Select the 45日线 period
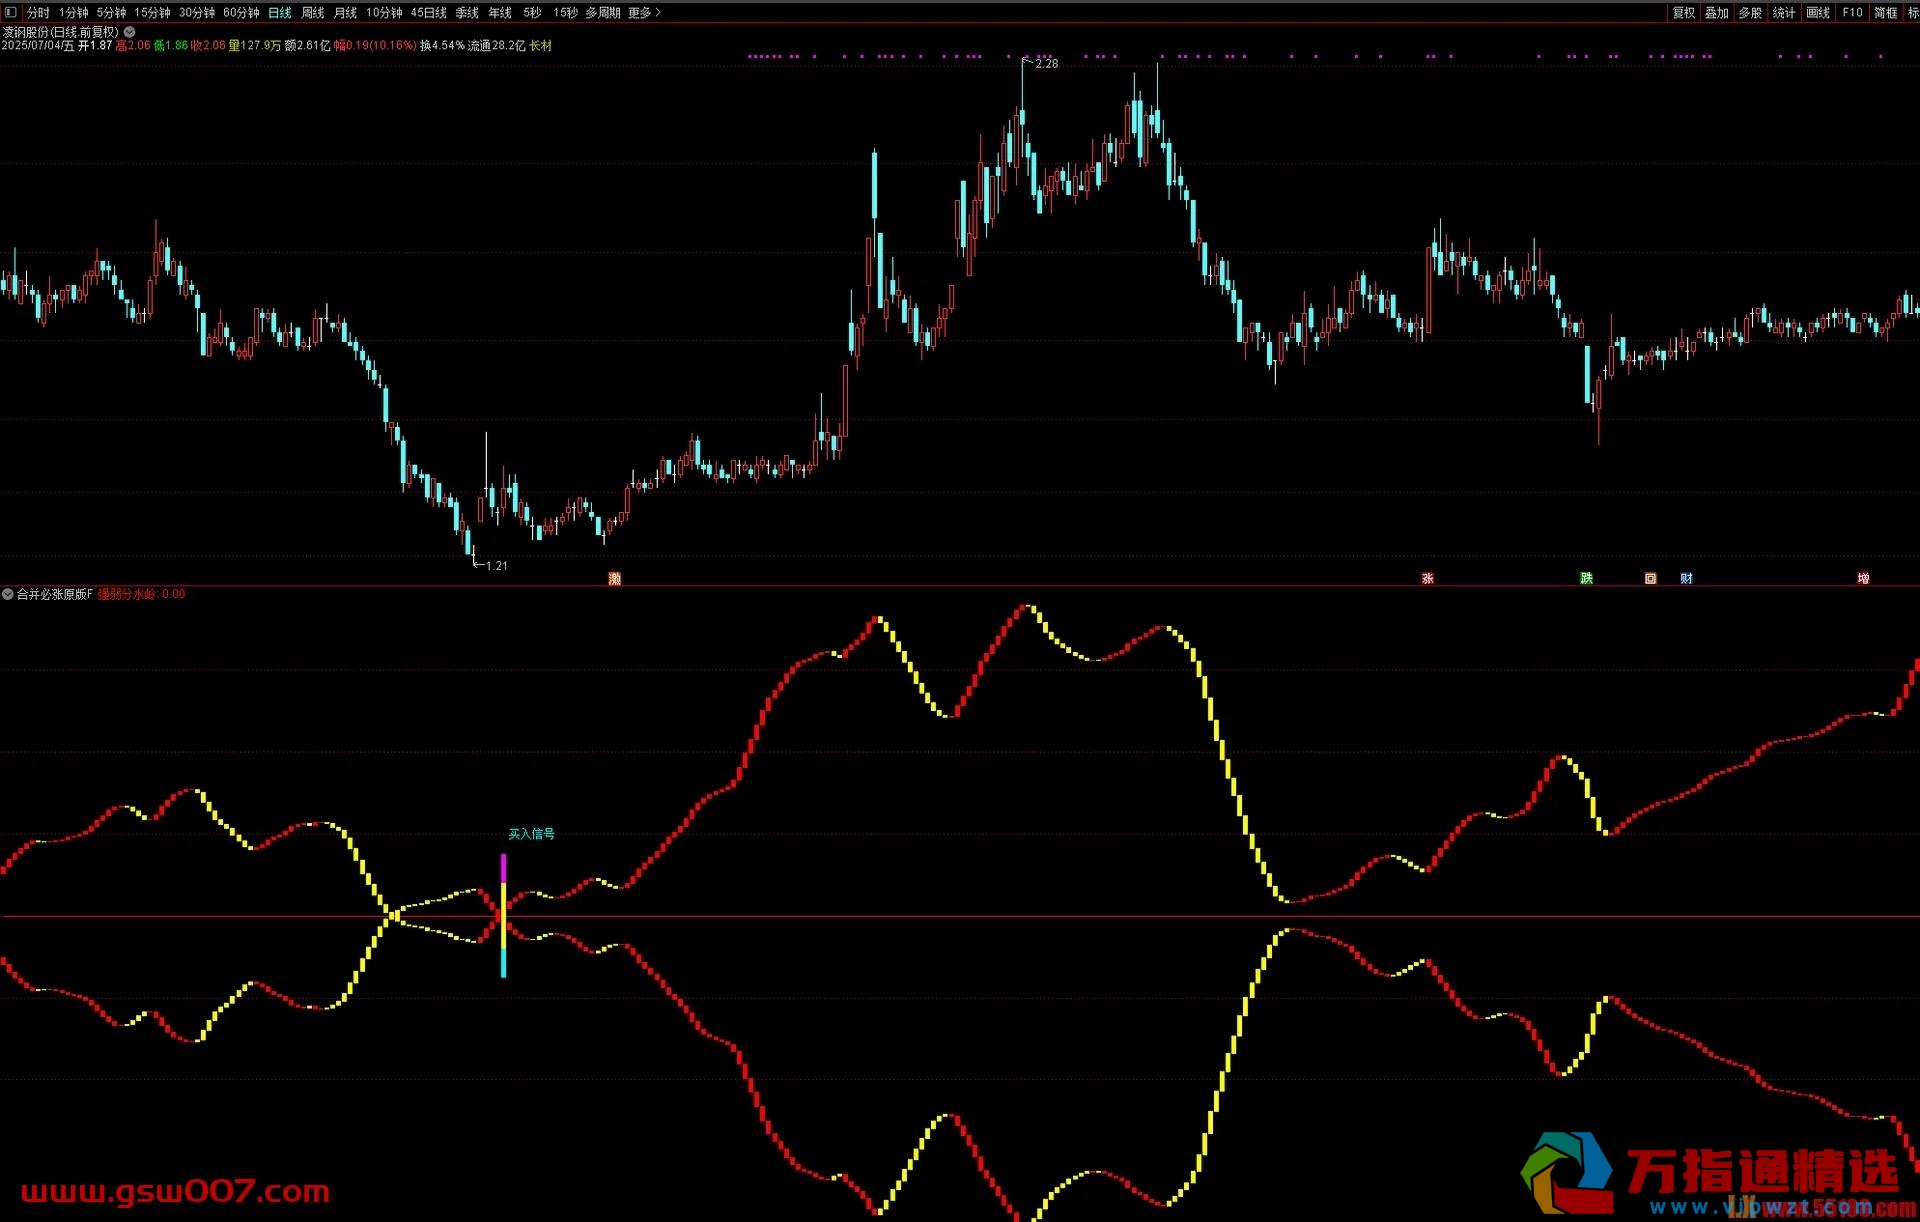 point(429,13)
